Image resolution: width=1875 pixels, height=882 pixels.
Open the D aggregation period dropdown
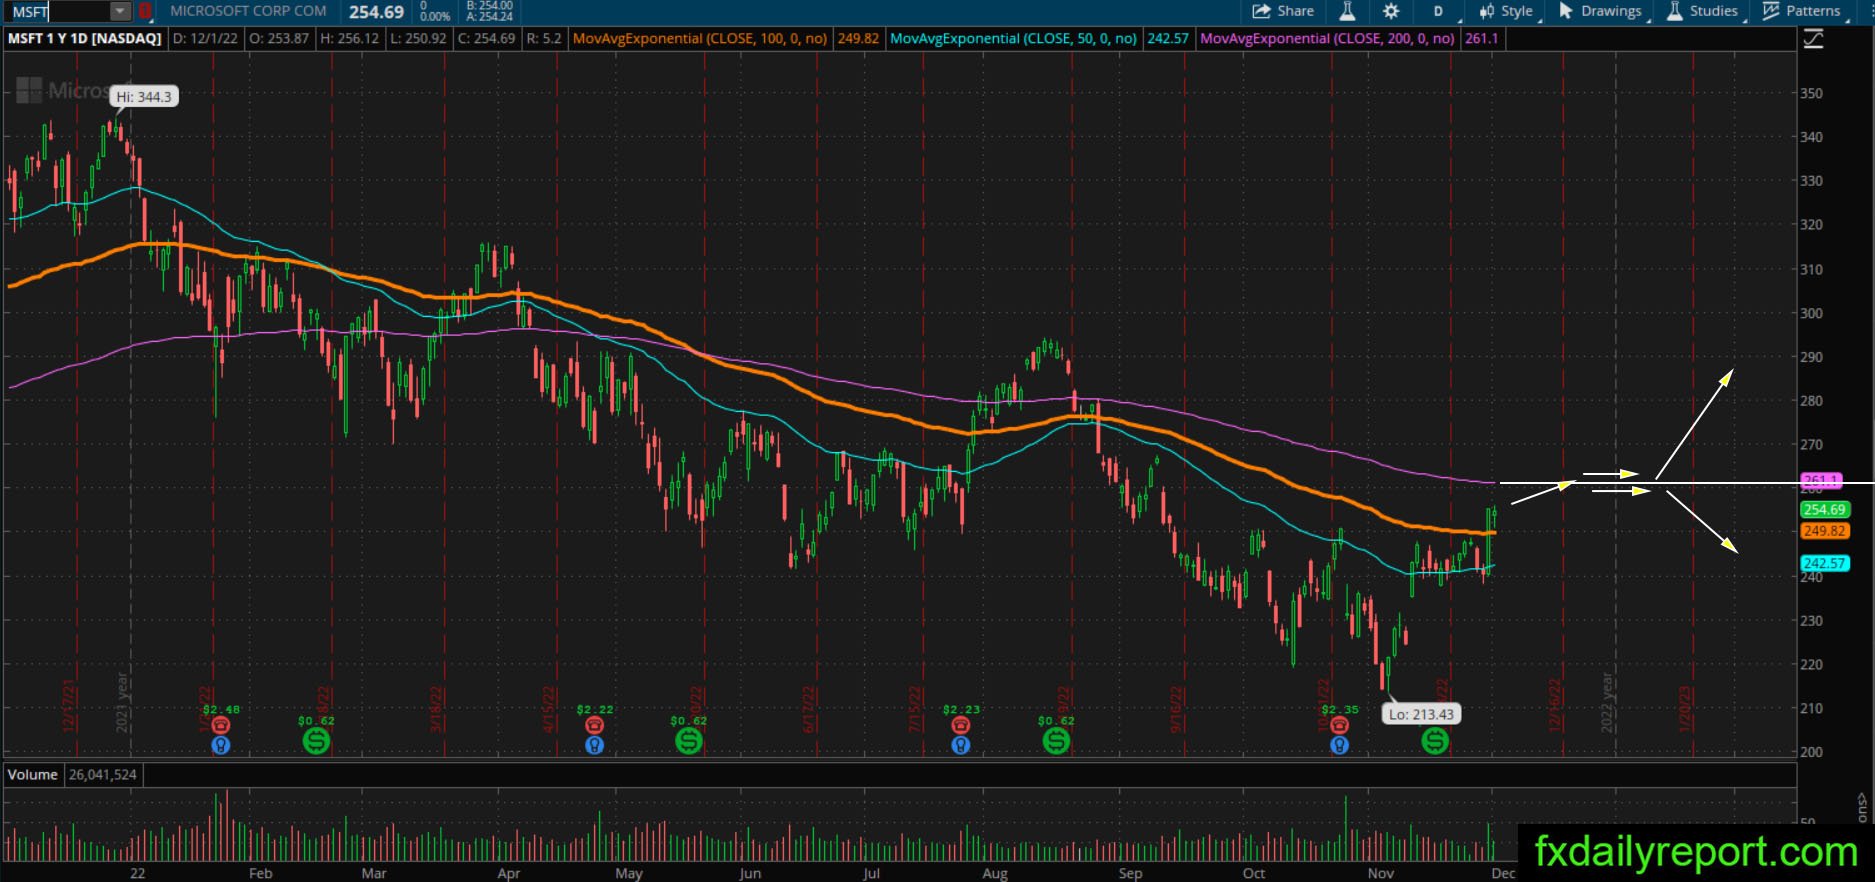tap(1441, 11)
